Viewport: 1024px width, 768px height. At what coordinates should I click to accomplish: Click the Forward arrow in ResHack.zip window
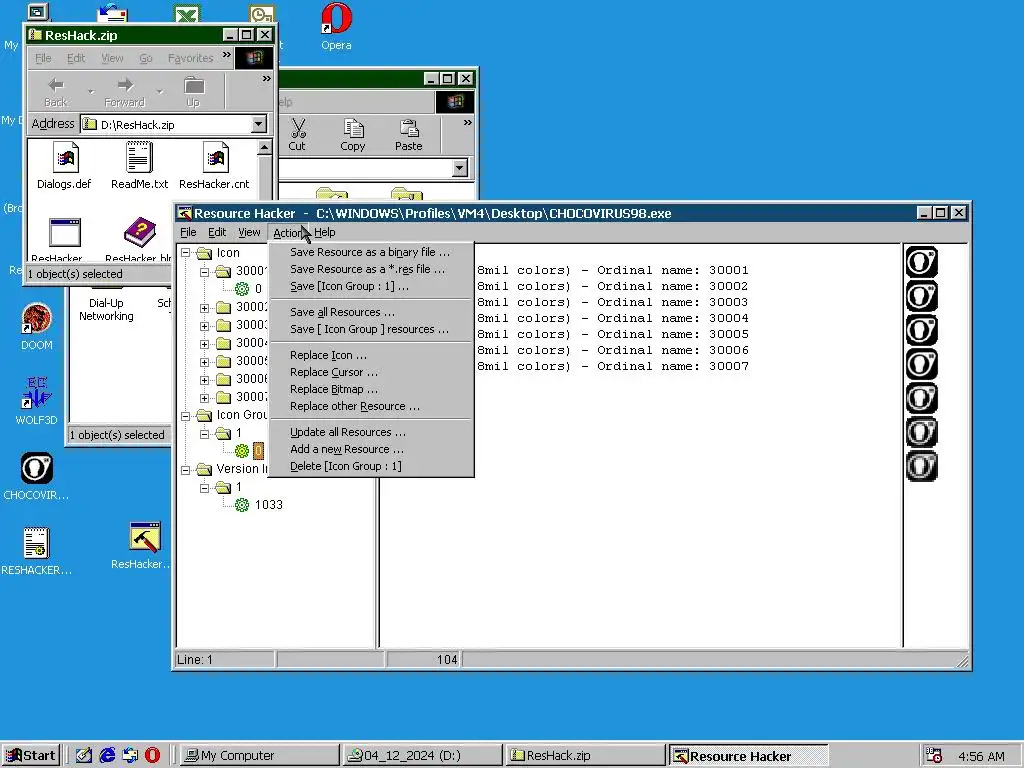click(x=124, y=91)
